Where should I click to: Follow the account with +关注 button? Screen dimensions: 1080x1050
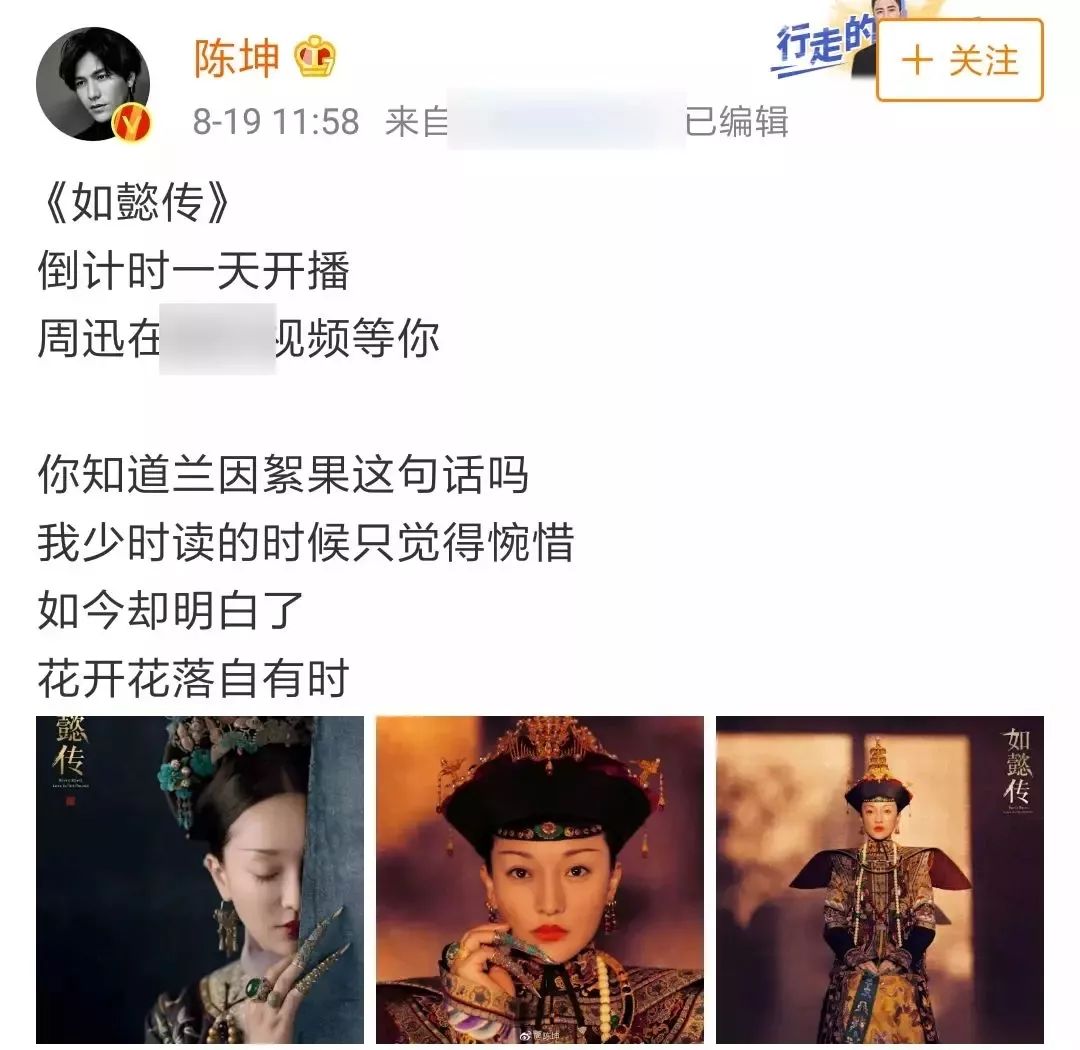959,61
